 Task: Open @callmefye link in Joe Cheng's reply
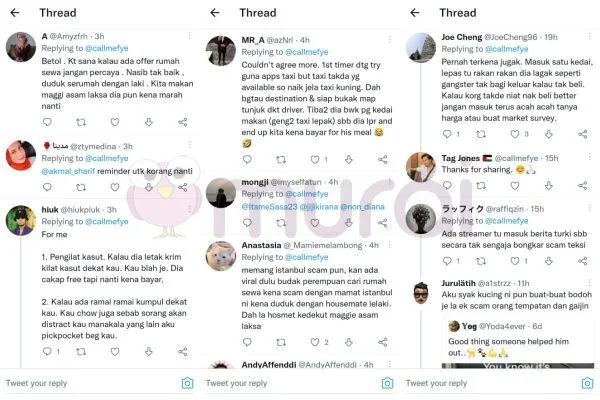[x=507, y=49]
